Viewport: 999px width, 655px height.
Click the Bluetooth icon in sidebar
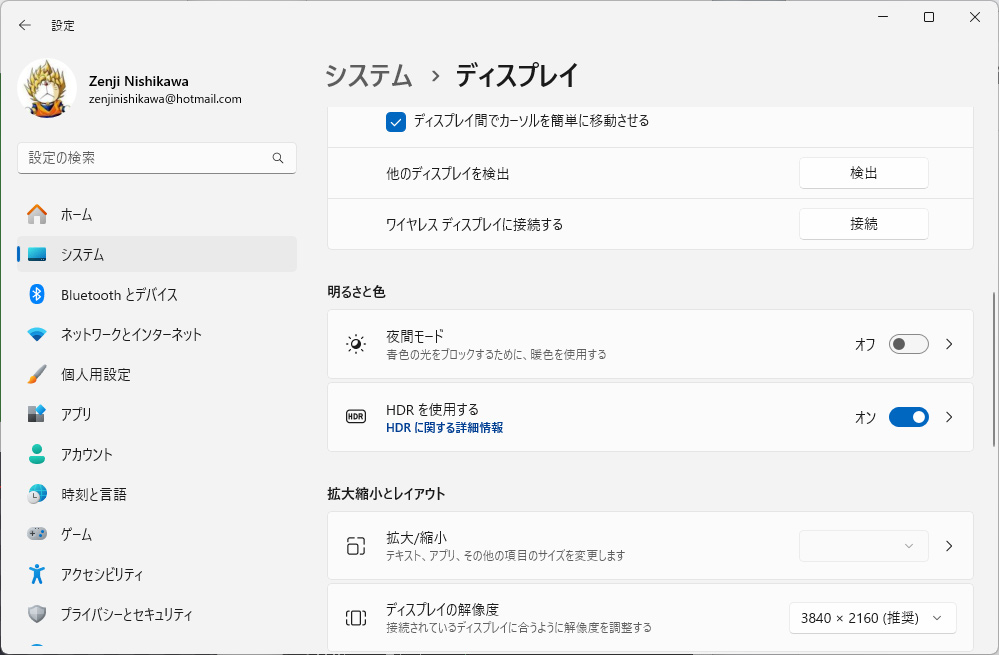coord(37,294)
